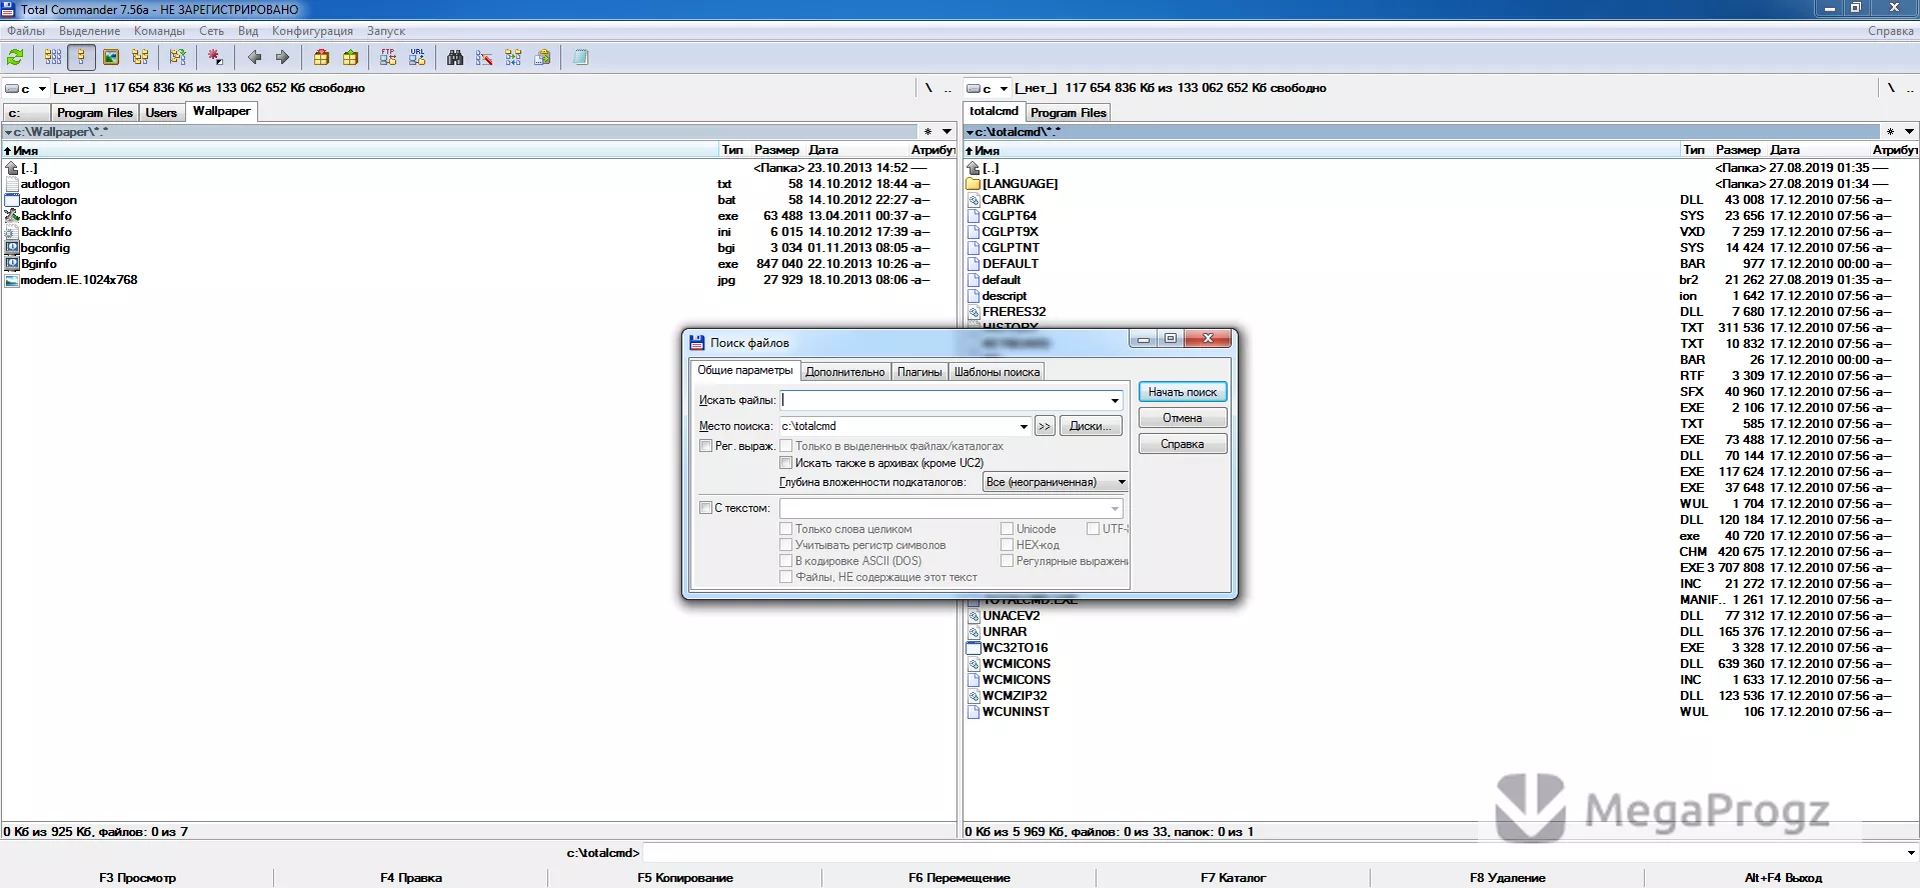Tick 'Учитывать регистр символов' checkbox
1920x888 pixels.
[786, 545]
